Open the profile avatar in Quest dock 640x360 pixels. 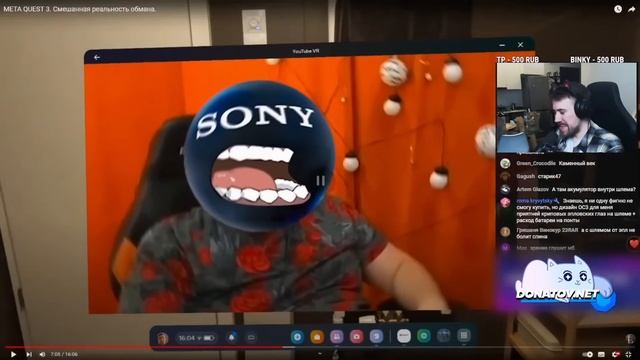tap(163, 338)
